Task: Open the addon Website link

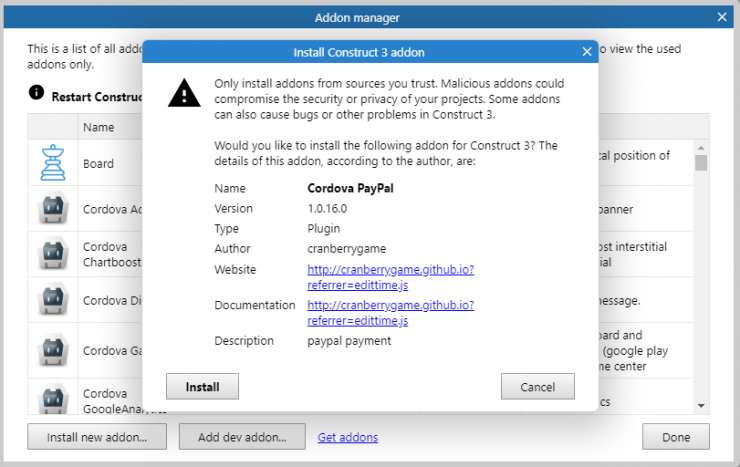Action: coord(390,270)
